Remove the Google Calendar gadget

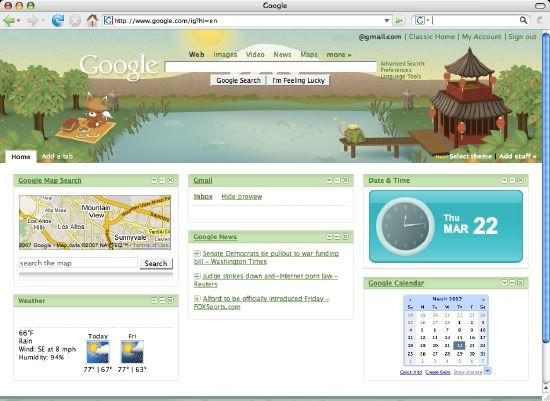(x=520, y=283)
